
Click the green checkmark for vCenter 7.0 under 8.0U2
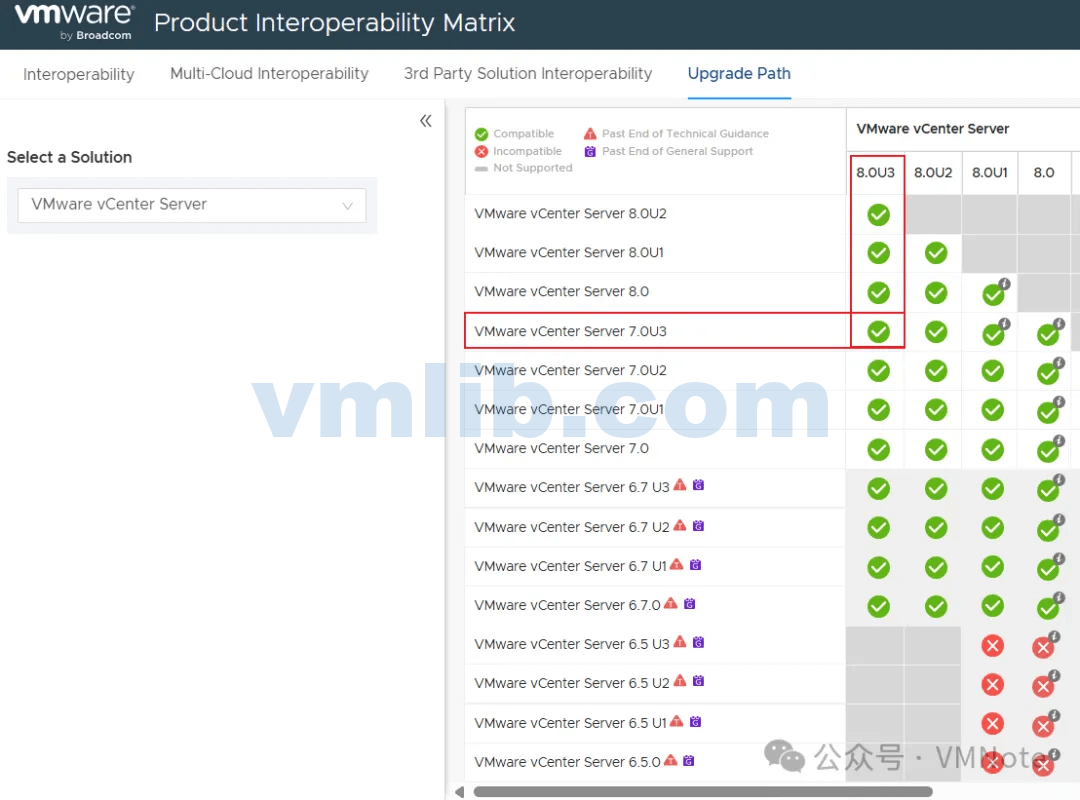coord(935,449)
